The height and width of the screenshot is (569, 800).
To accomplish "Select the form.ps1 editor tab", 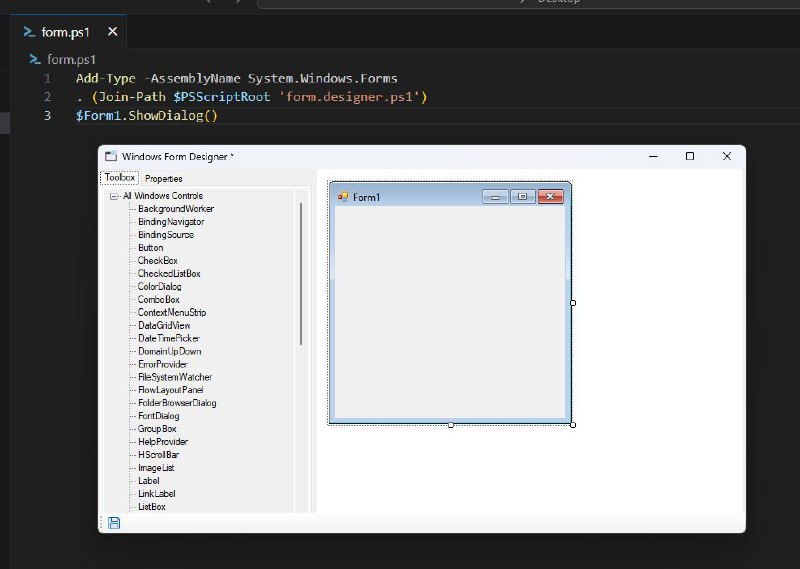I will [x=69, y=32].
